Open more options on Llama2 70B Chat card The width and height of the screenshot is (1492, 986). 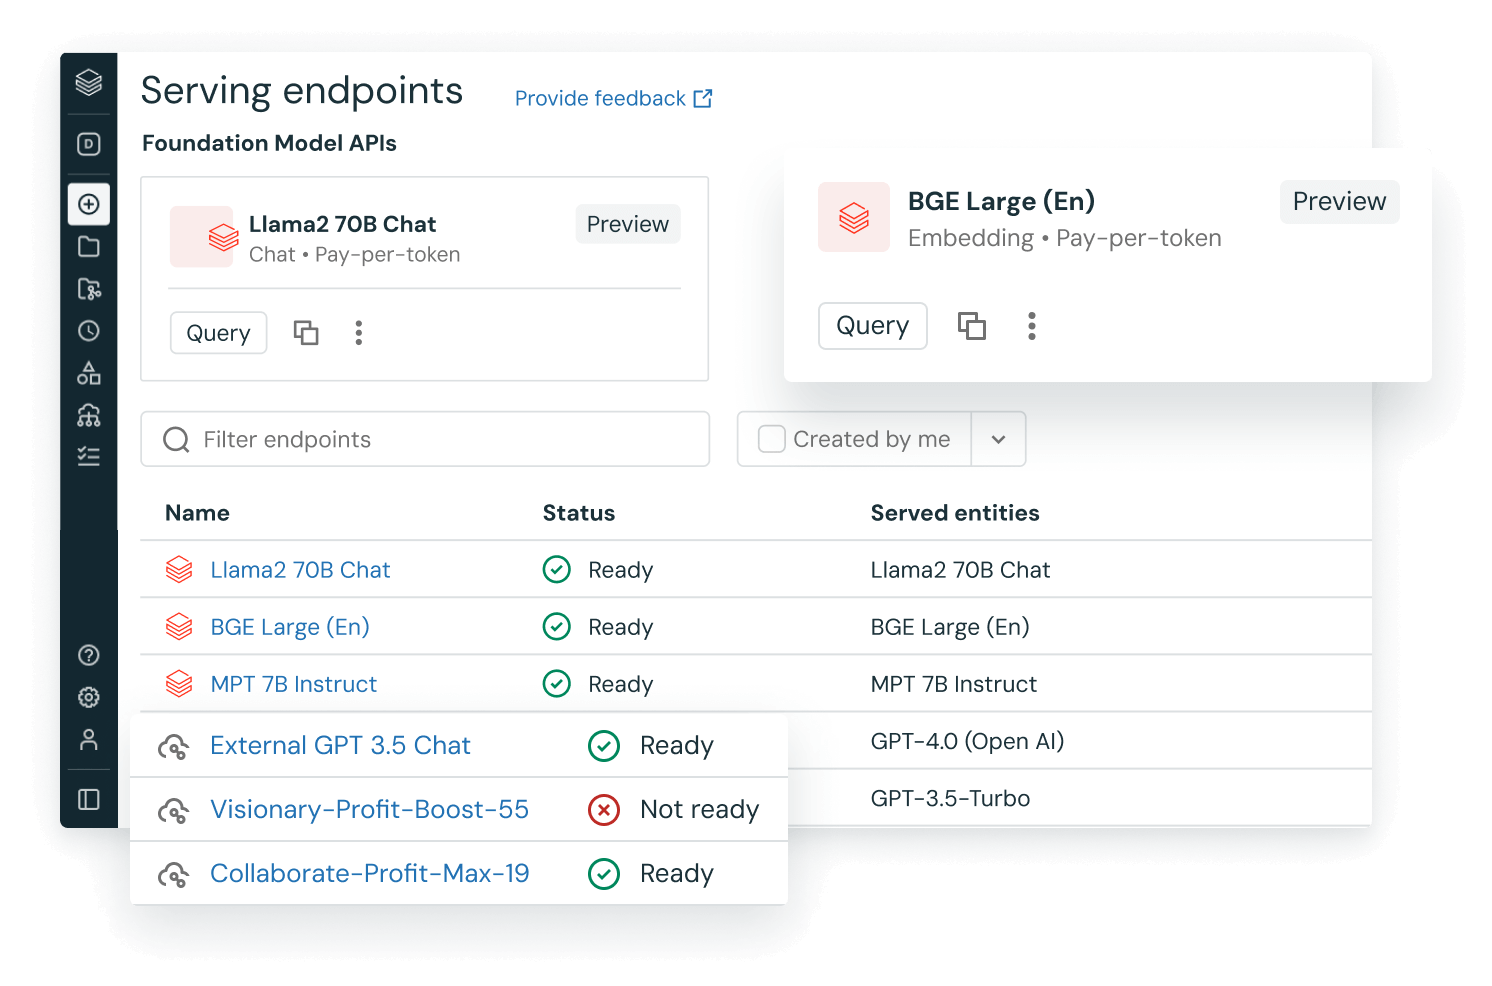(359, 333)
